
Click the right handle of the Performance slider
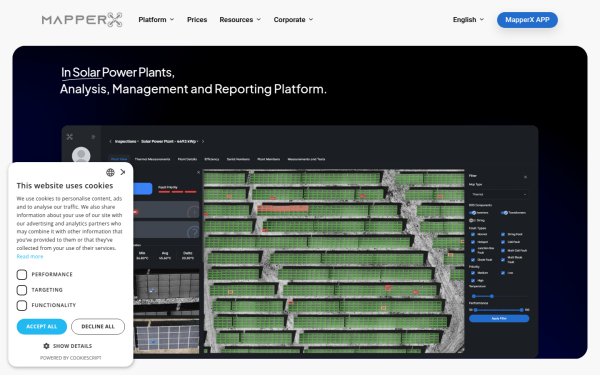(x=522, y=310)
